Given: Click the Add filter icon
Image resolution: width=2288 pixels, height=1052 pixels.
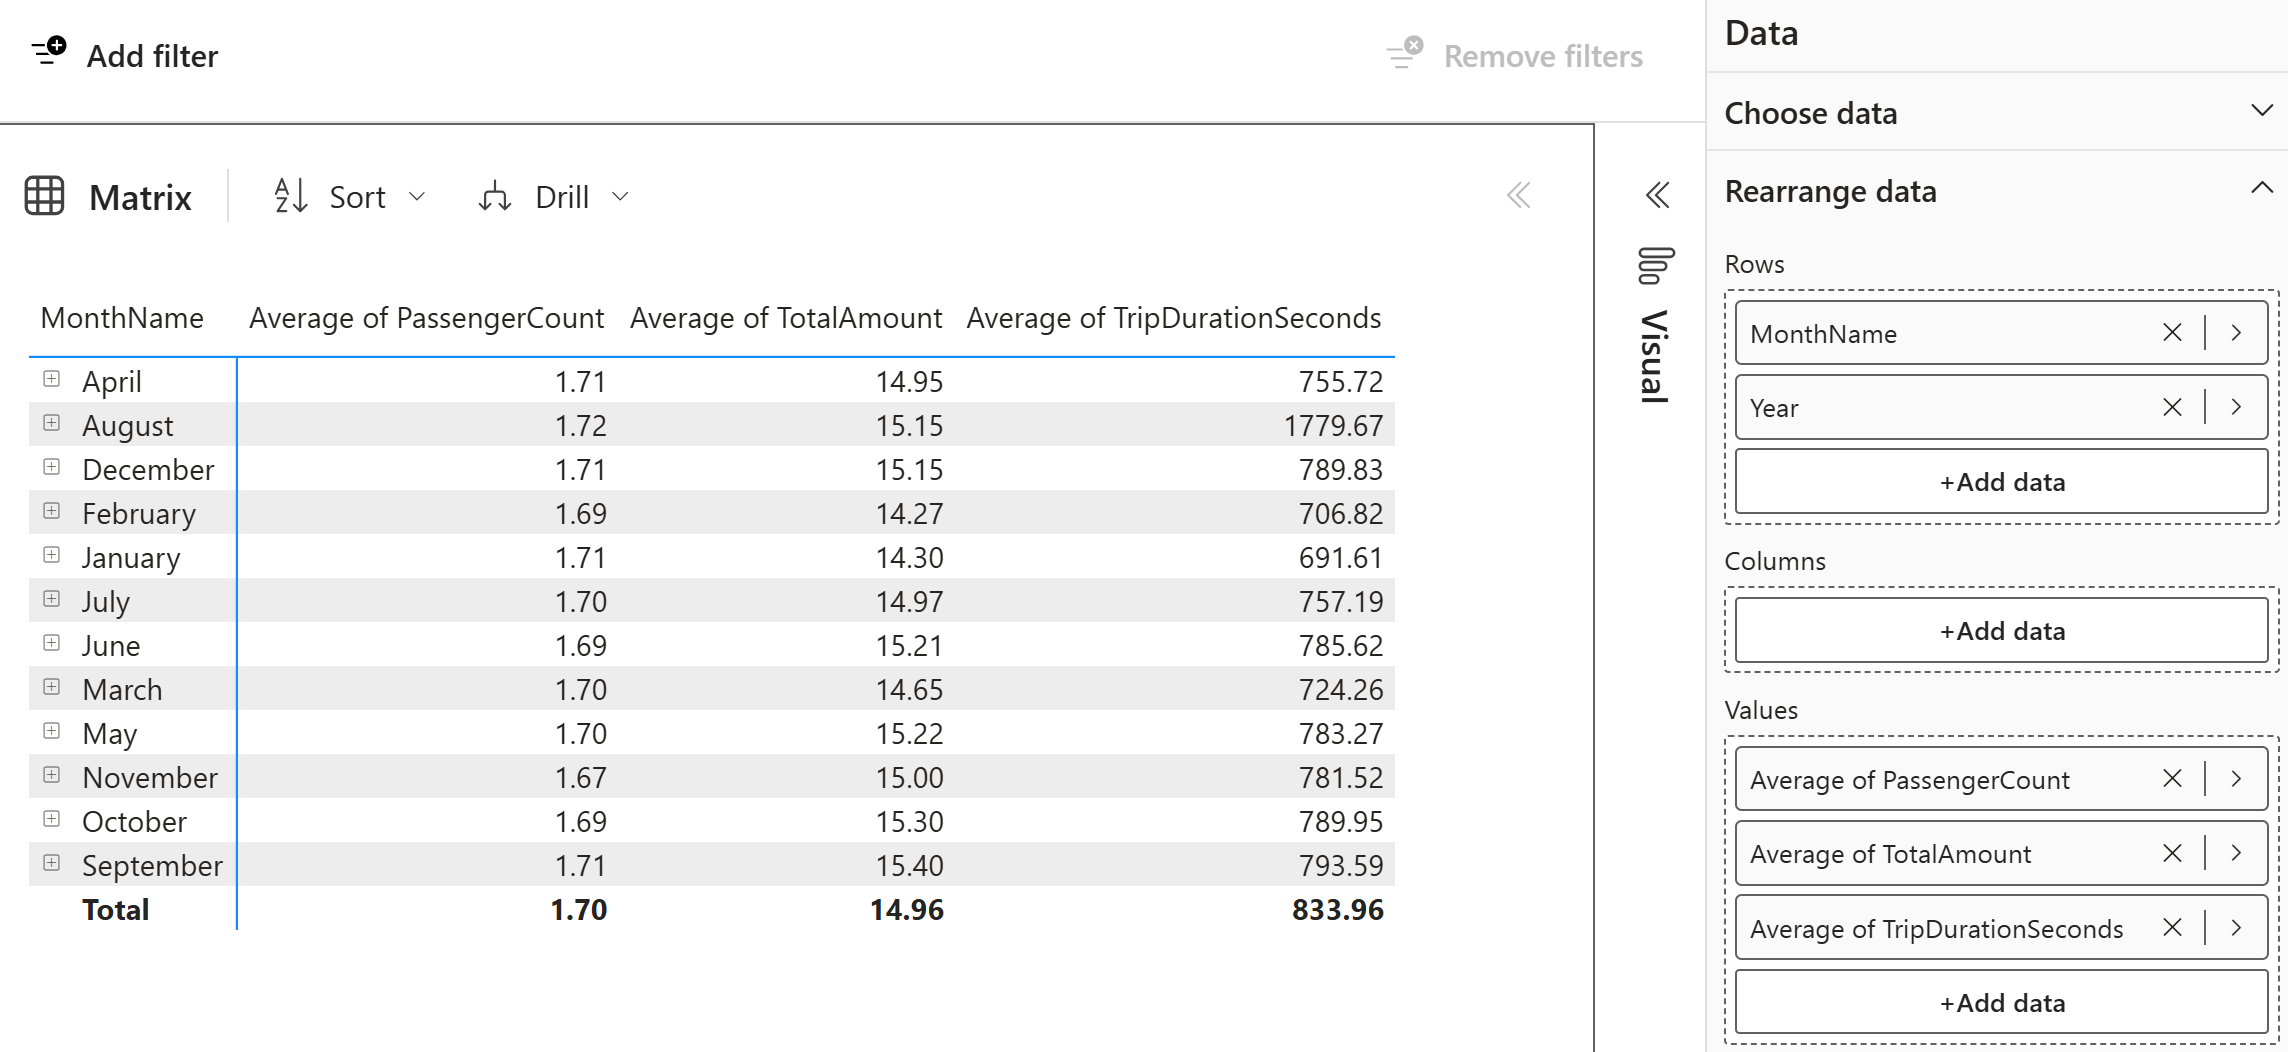Looking at the screenshot, I should pyautogui.click(x=49, y=50).
